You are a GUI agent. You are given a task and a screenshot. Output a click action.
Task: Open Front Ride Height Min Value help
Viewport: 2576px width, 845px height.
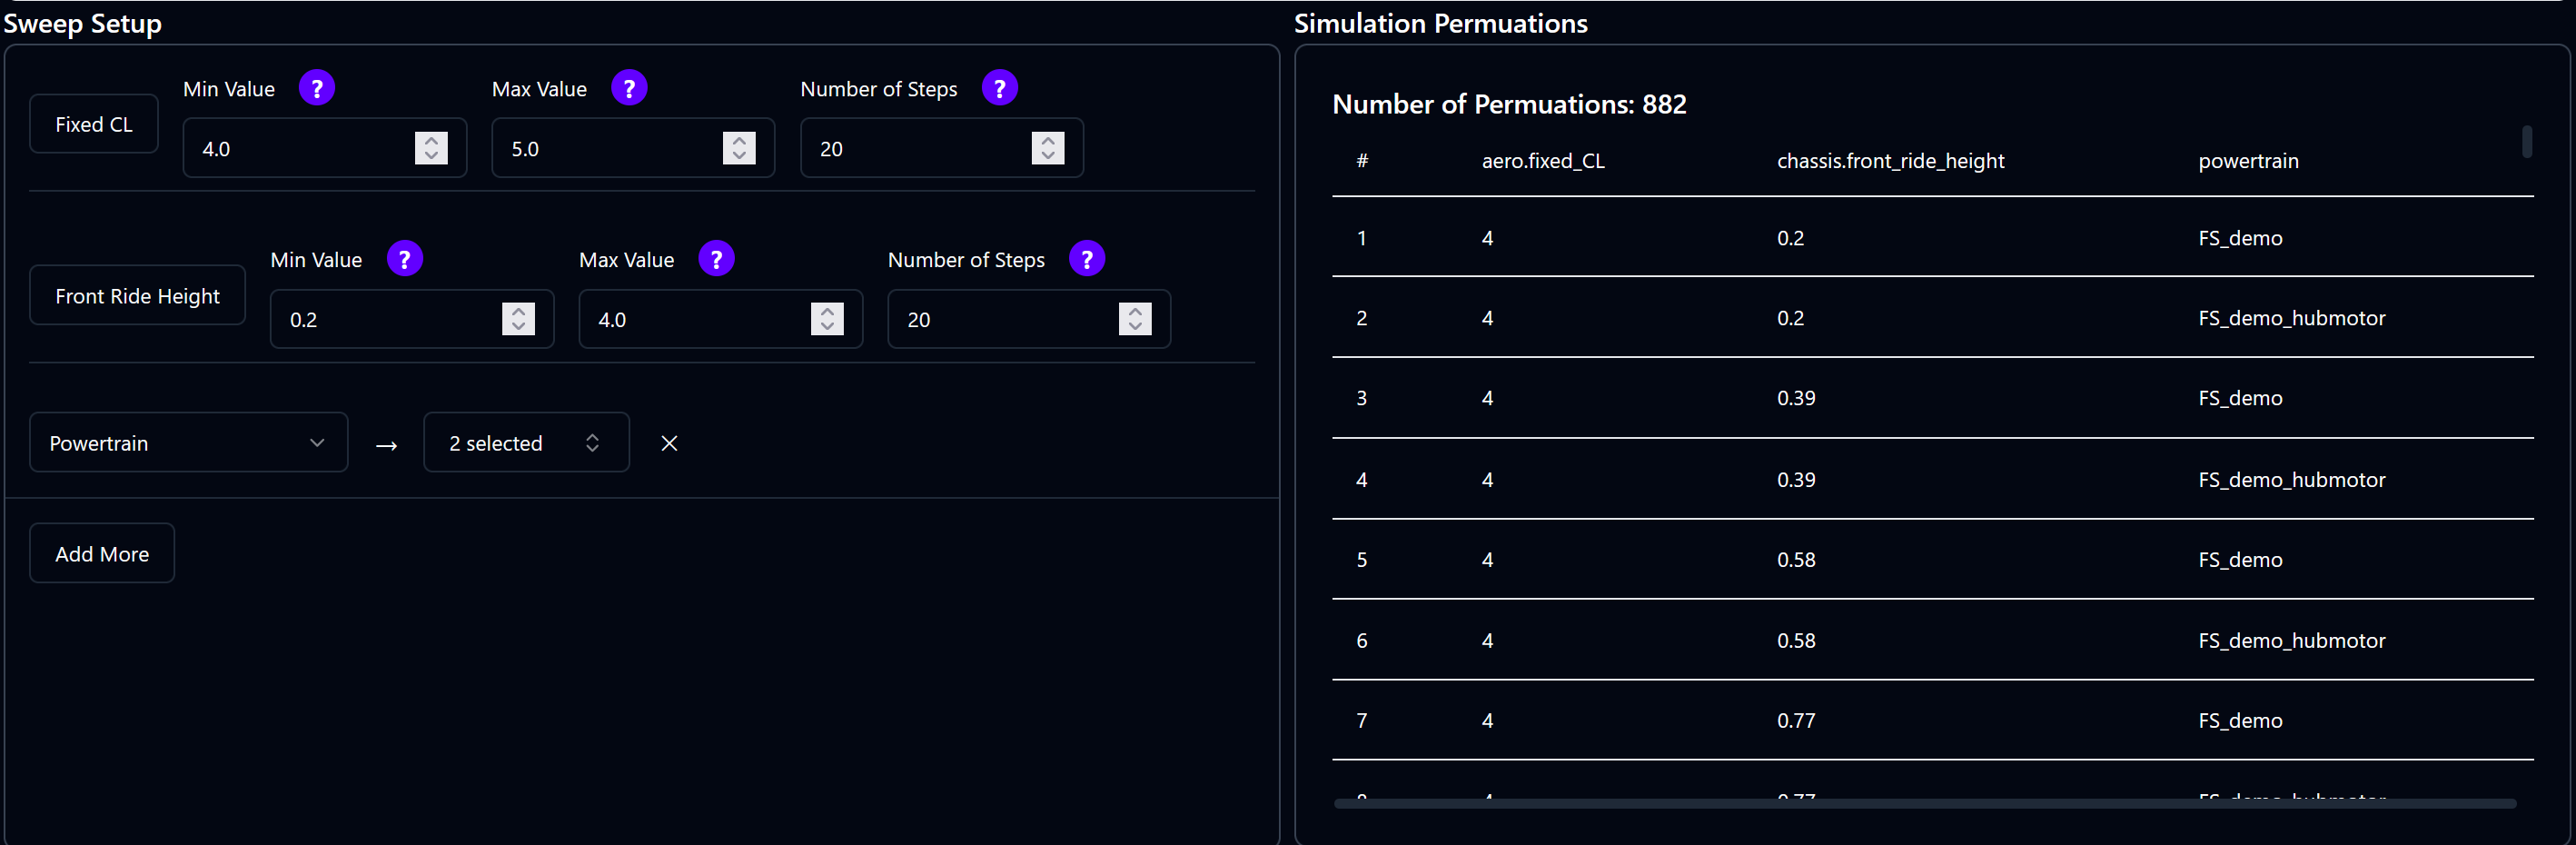click(404, 259)
